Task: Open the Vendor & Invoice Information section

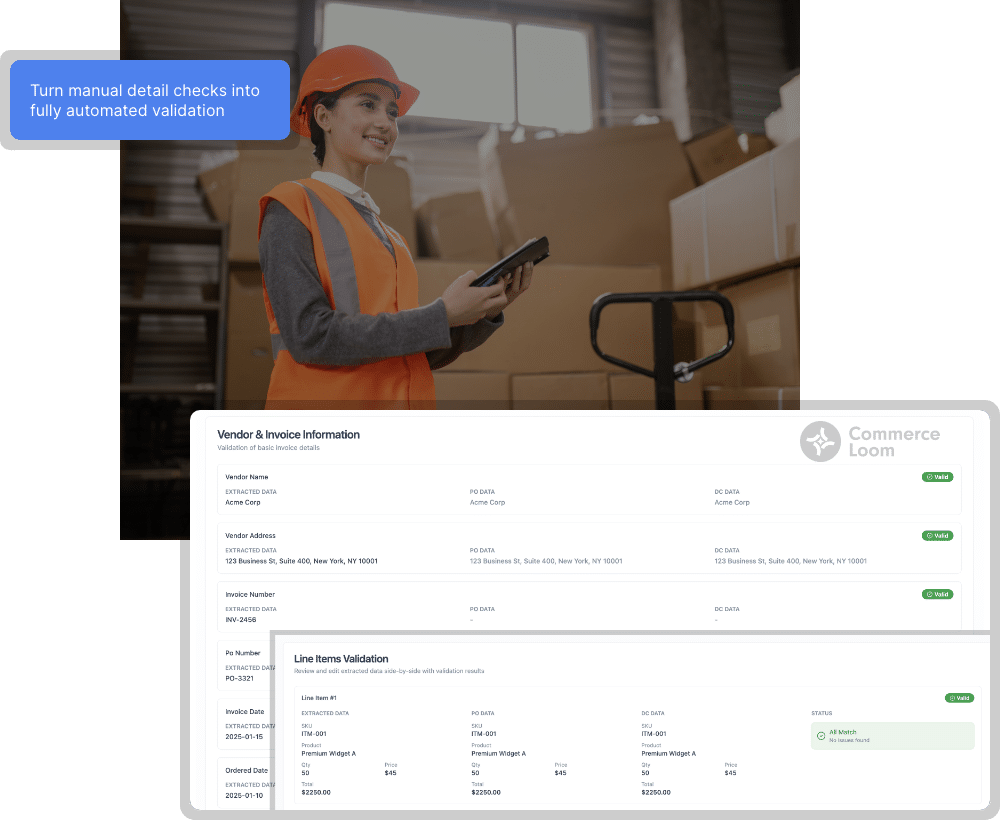Action: pyautogui.click(x=288, y=434)
